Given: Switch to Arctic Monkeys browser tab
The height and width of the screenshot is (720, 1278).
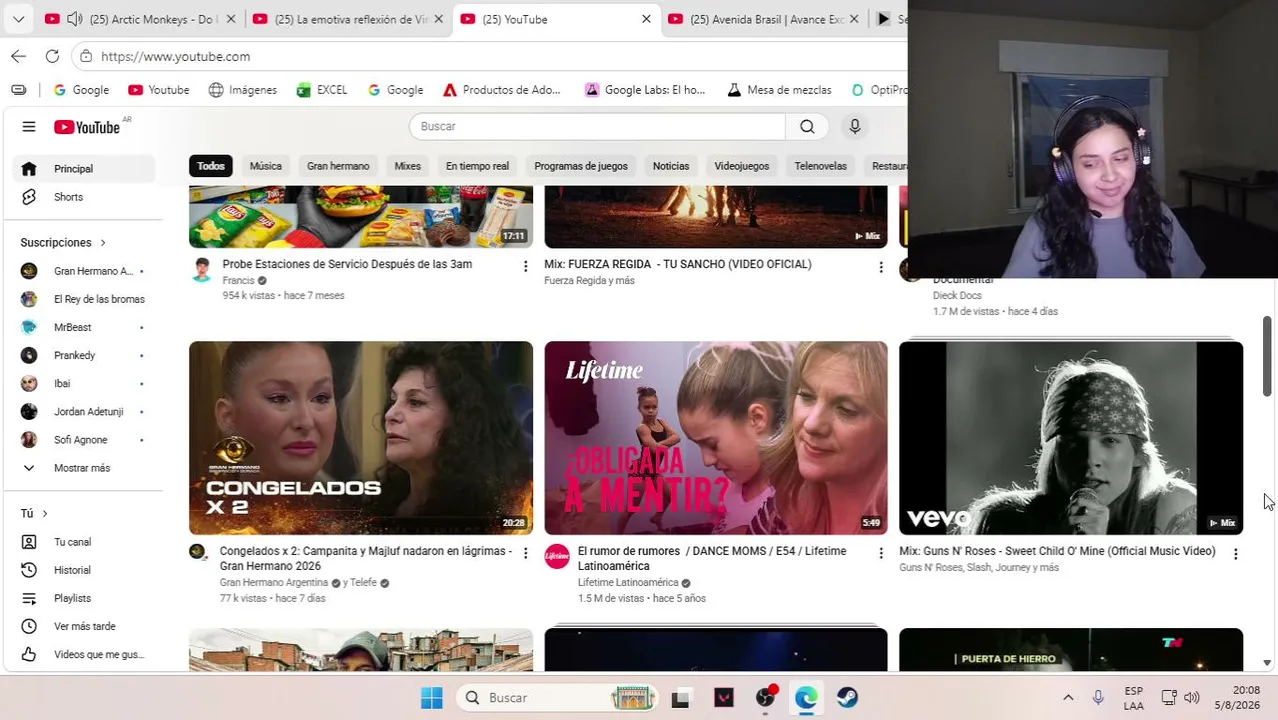Looking at the screenshot, I should point(140,19).
